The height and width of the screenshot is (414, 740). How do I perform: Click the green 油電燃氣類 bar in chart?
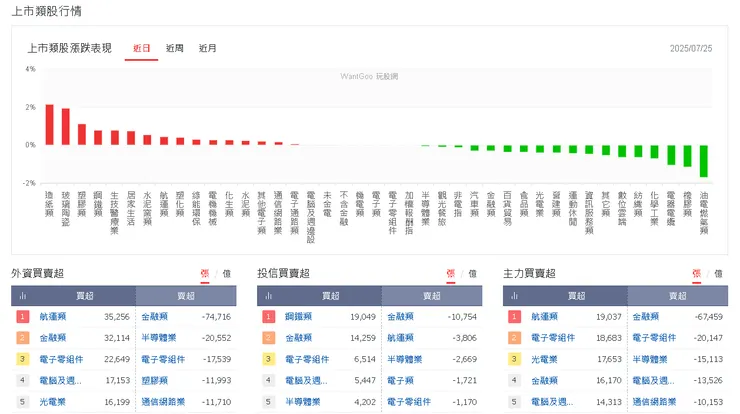pos(704,161)
